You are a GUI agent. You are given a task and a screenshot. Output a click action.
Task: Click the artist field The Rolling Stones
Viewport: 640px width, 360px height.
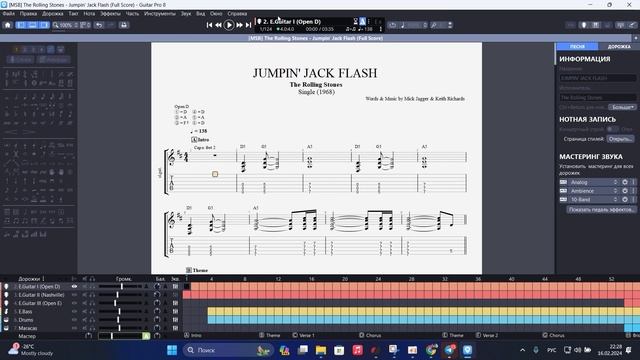[598, 97]
